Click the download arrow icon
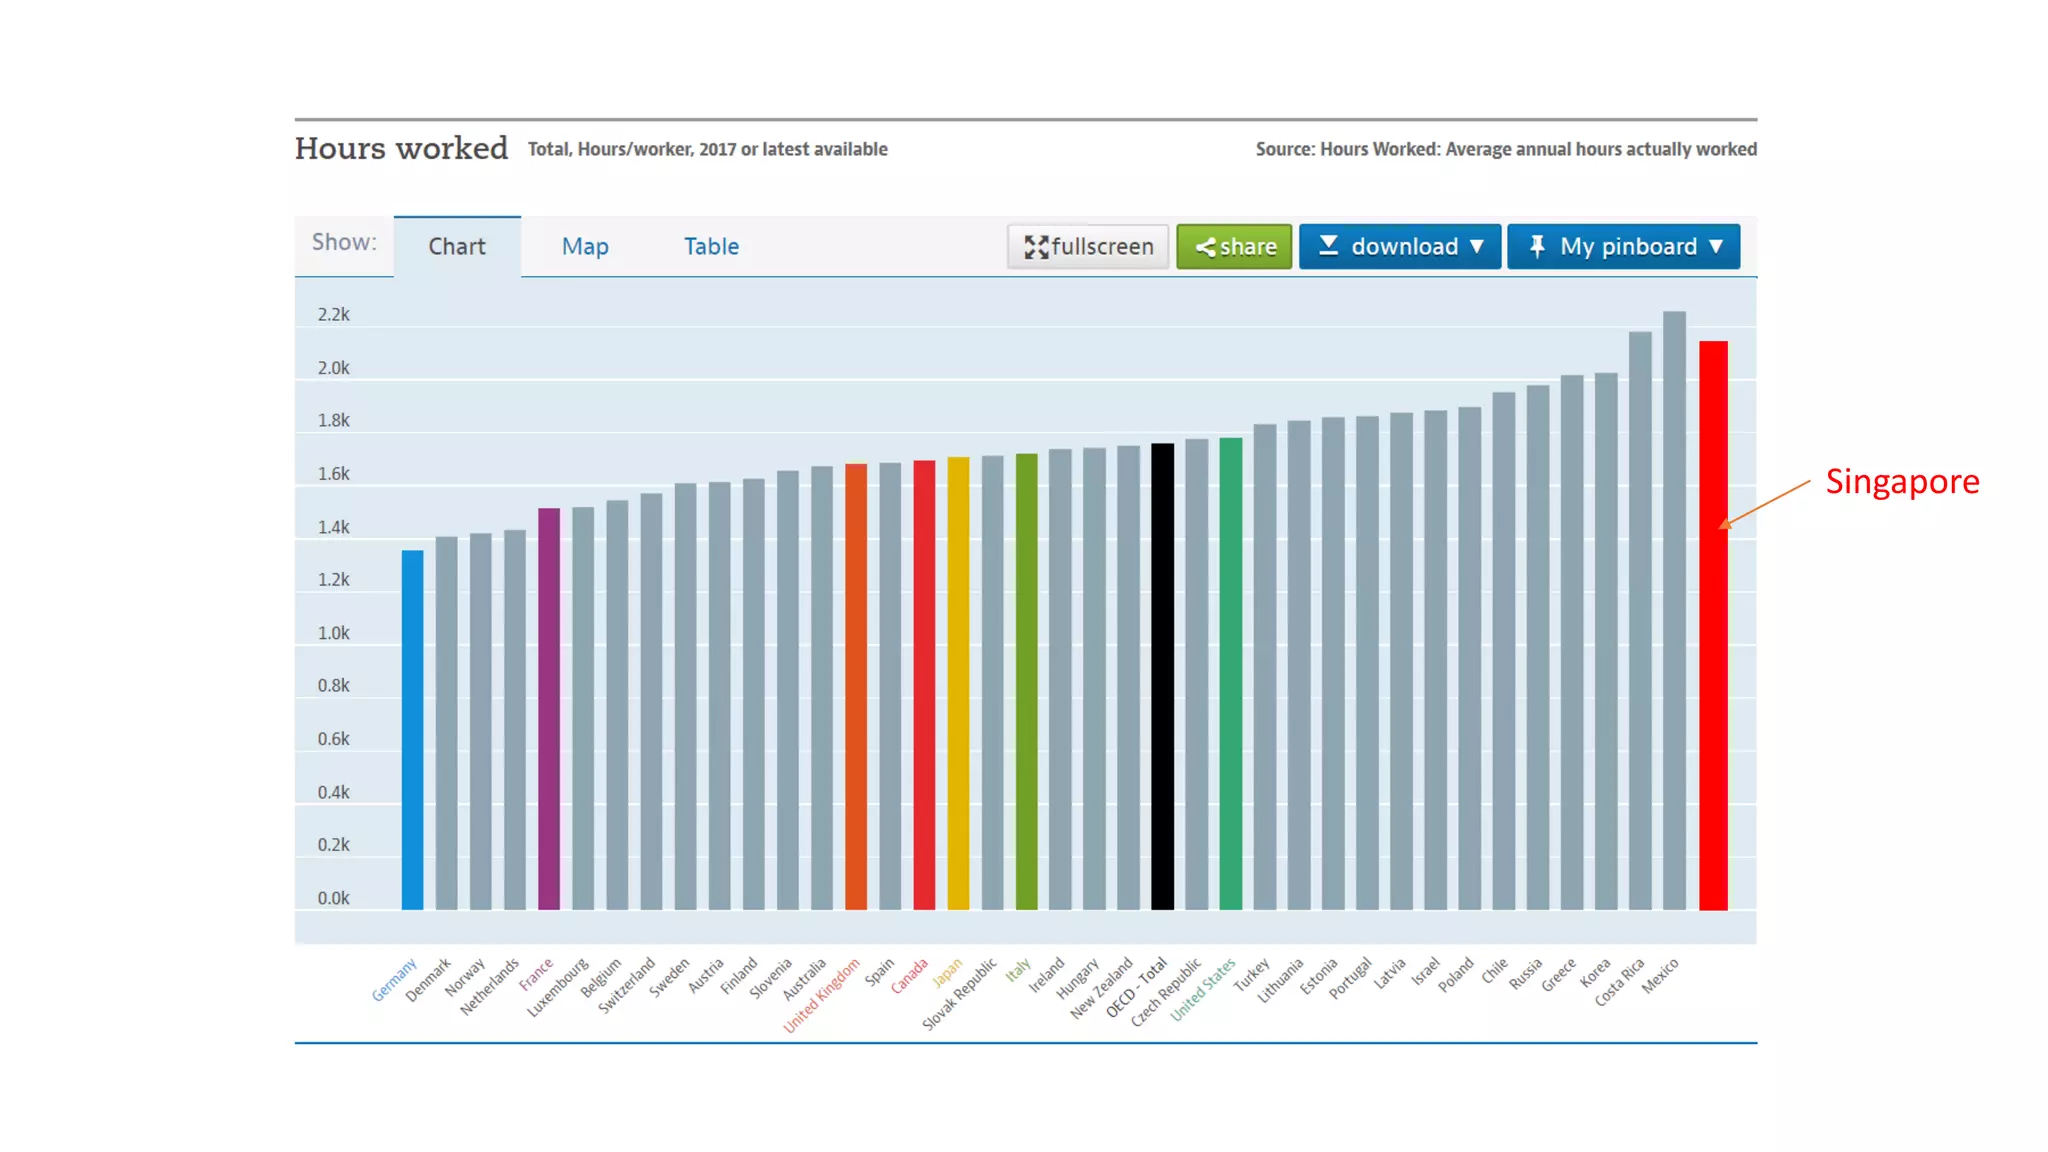This screenshot has width=2048, height=1152. pos(1328,246)
